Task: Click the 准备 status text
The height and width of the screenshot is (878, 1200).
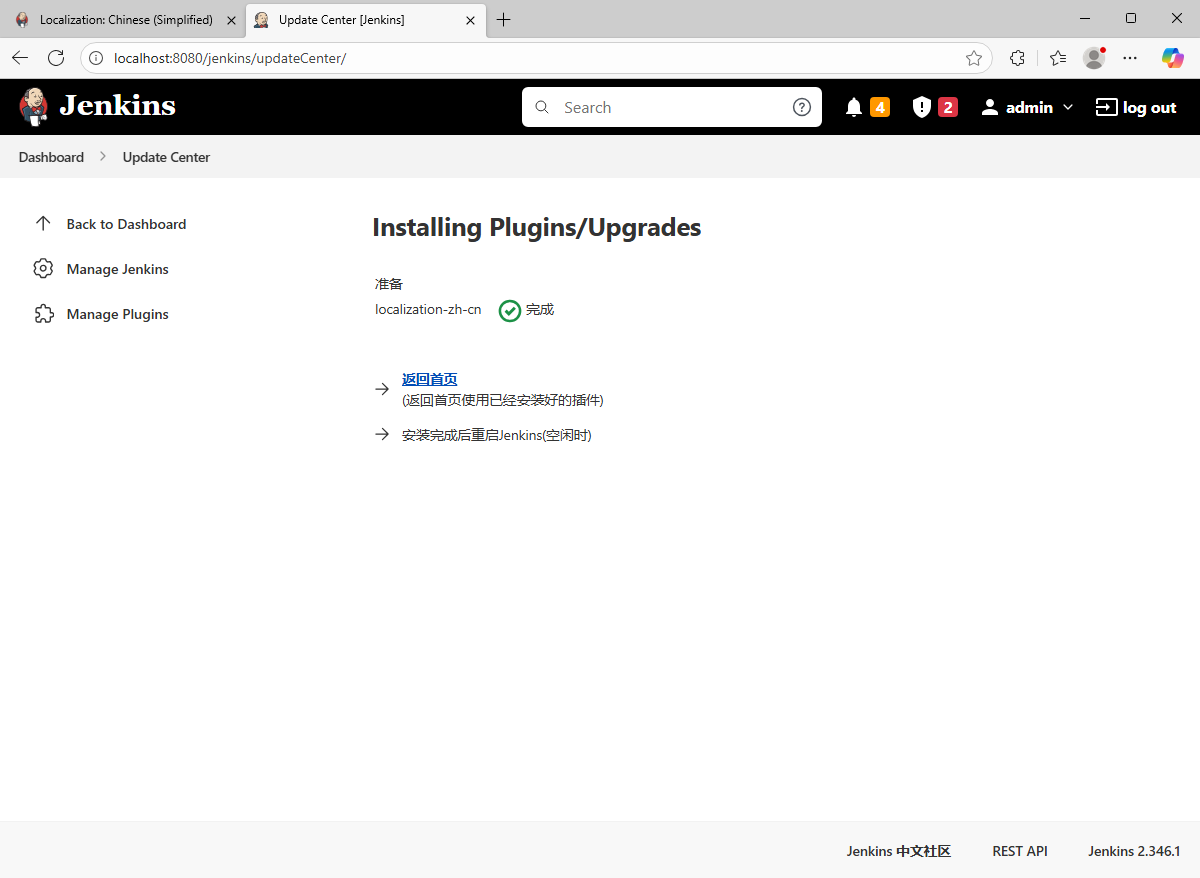Action: [x=389, y=284]
